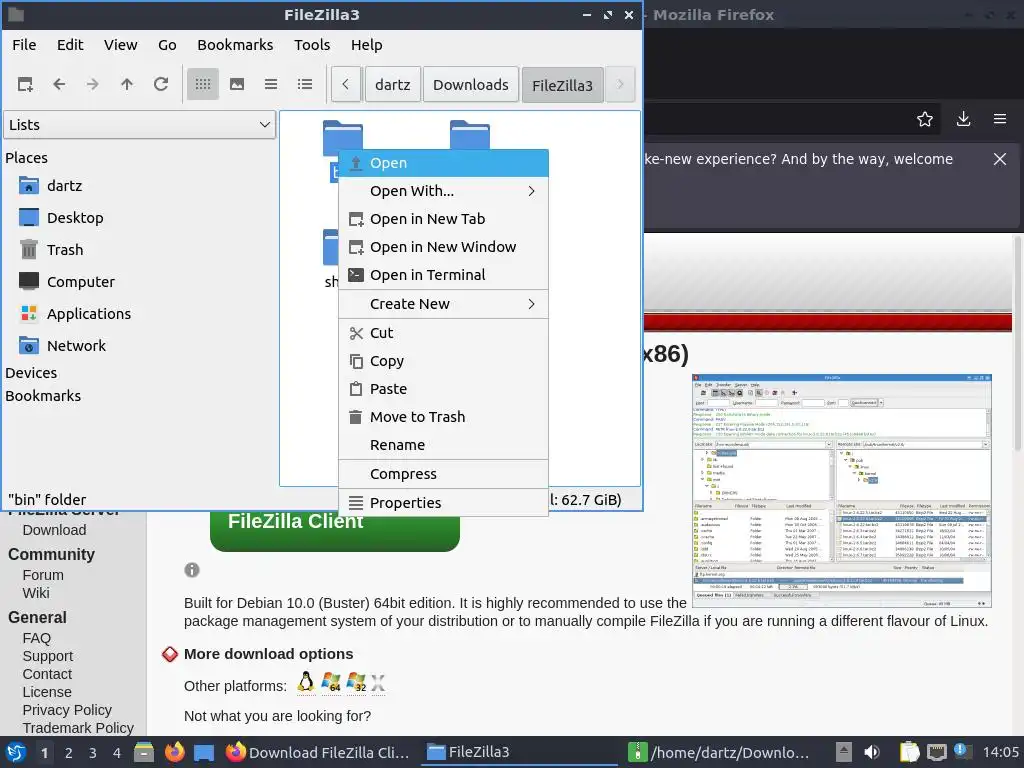Expand the Create New submenu
The image size is (1024, 768).
[443, 304]
